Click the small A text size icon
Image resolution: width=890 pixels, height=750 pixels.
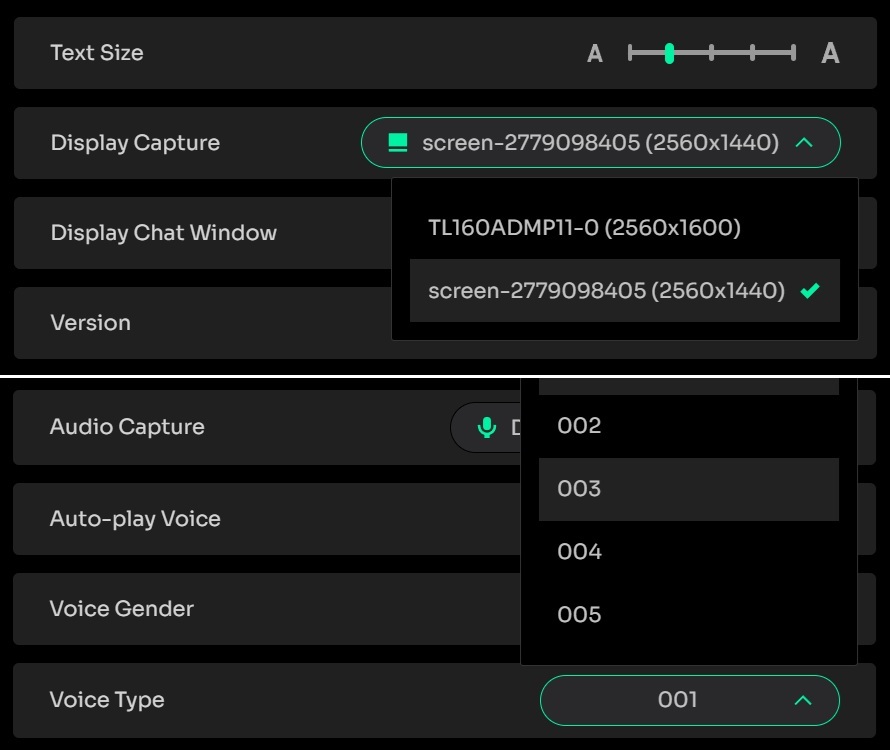point(594,53)
